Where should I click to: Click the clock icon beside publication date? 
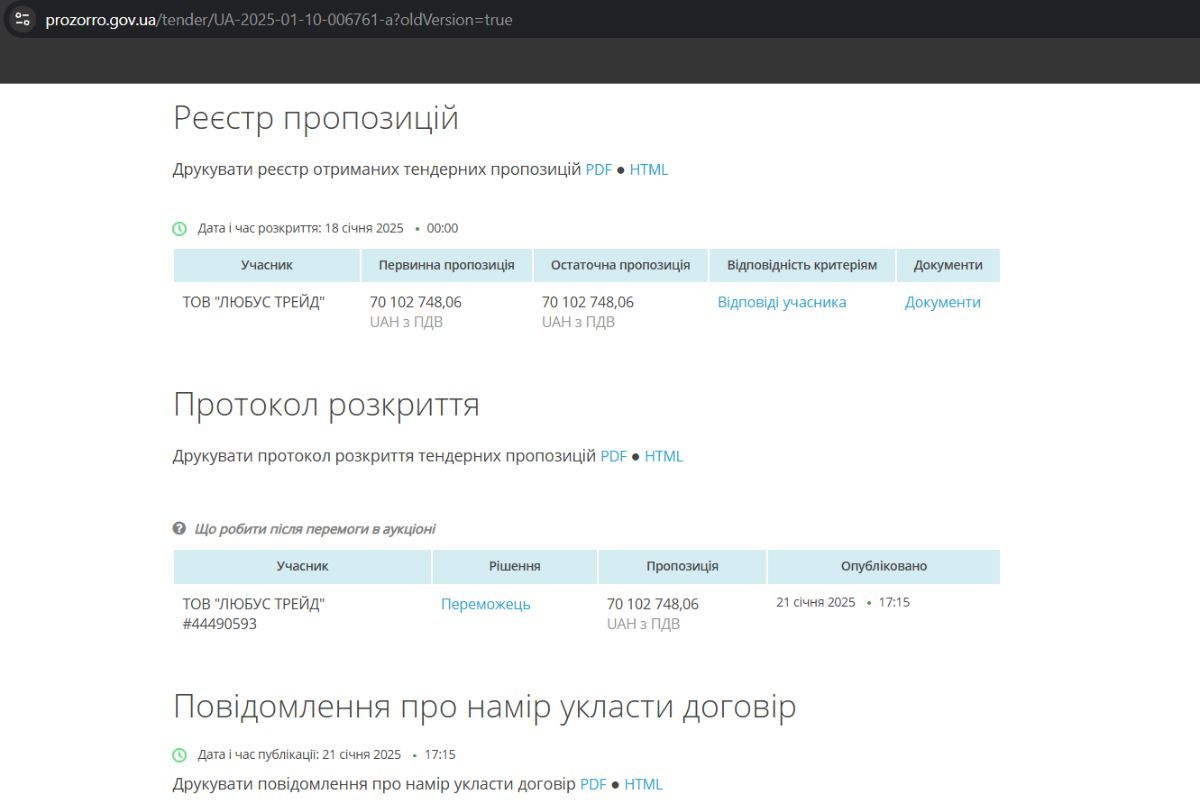(x=180, y=755)
